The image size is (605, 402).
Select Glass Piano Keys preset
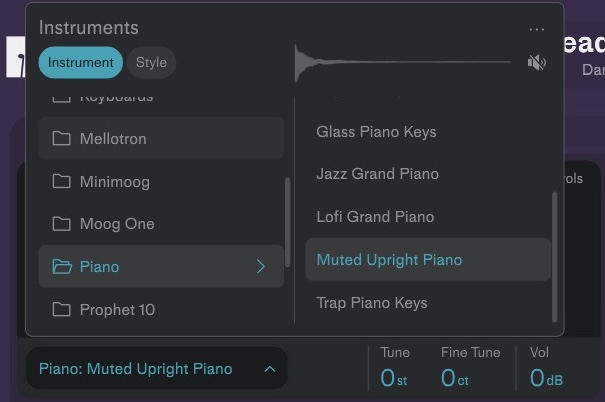[x=376, y=131]
